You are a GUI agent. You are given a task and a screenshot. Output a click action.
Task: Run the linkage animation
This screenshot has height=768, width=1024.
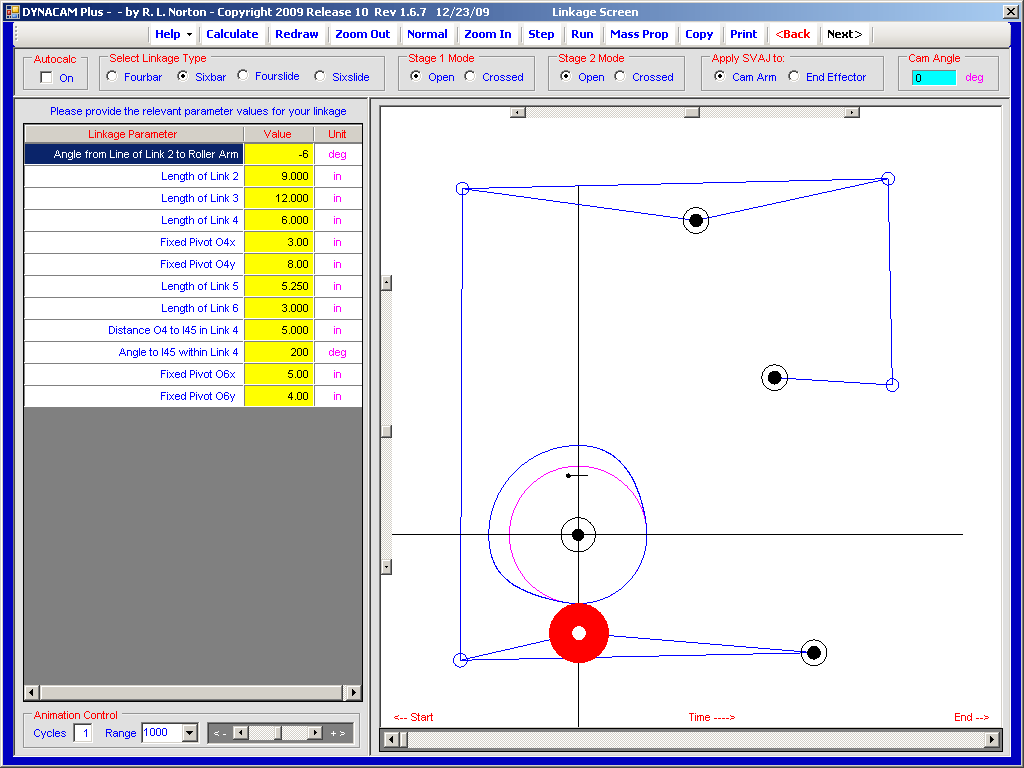point(582,34)
